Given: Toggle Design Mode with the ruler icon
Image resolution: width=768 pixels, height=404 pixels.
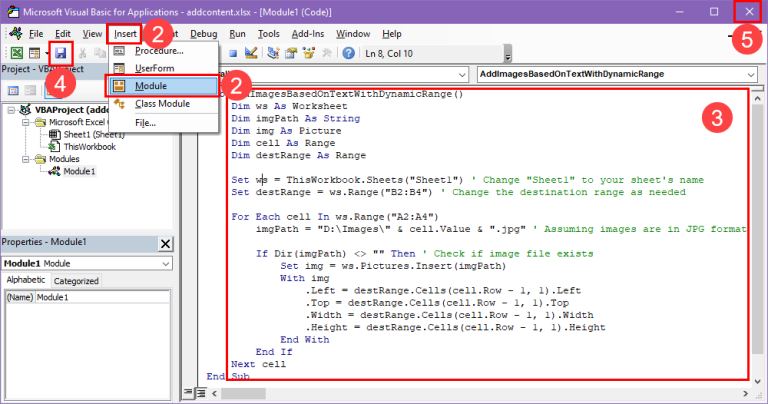Looking at the screenshot, I should 251,53.
